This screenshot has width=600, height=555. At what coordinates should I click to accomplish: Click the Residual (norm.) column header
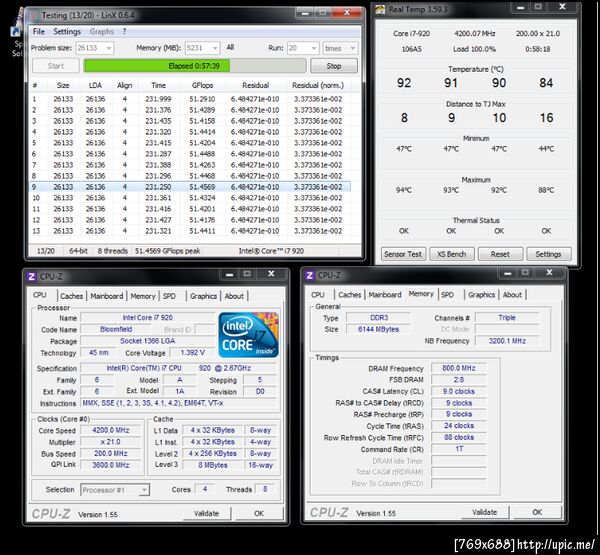[318, 86]
